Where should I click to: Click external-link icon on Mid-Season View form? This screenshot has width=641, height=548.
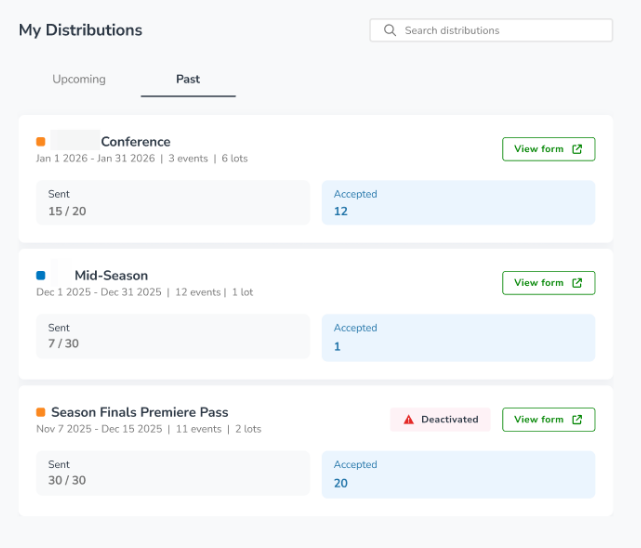577,283
